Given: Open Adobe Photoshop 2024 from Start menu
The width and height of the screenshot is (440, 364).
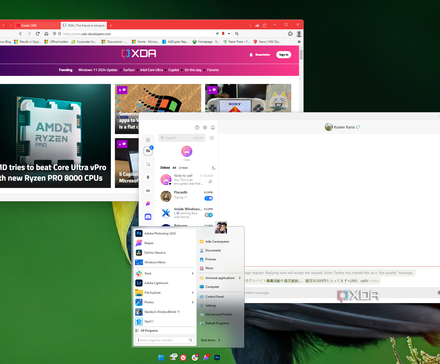Looking at the screenshot, I should (x=164, y=233).
